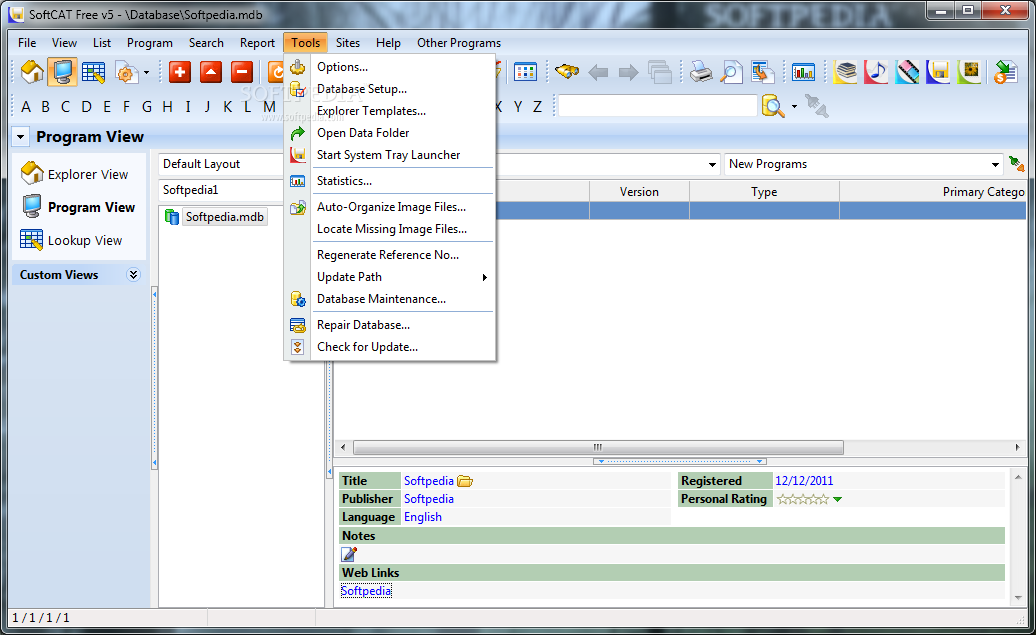Click the plug clear-filter icon
This screenshot has height=635, width=1036.
pyautogui.click(x=817, y=106)
